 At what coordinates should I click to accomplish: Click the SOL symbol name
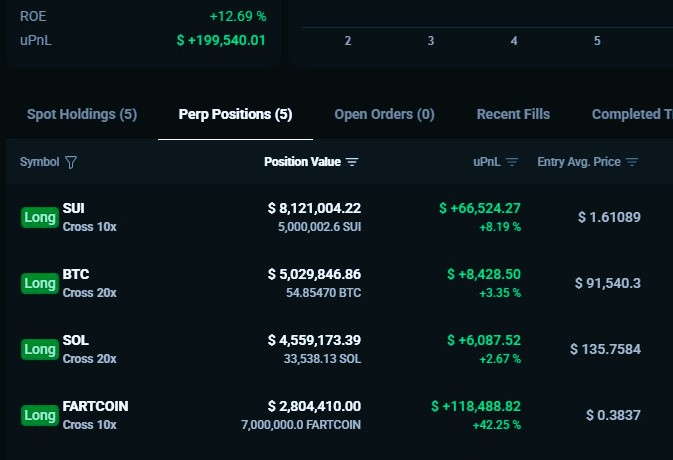75,340
